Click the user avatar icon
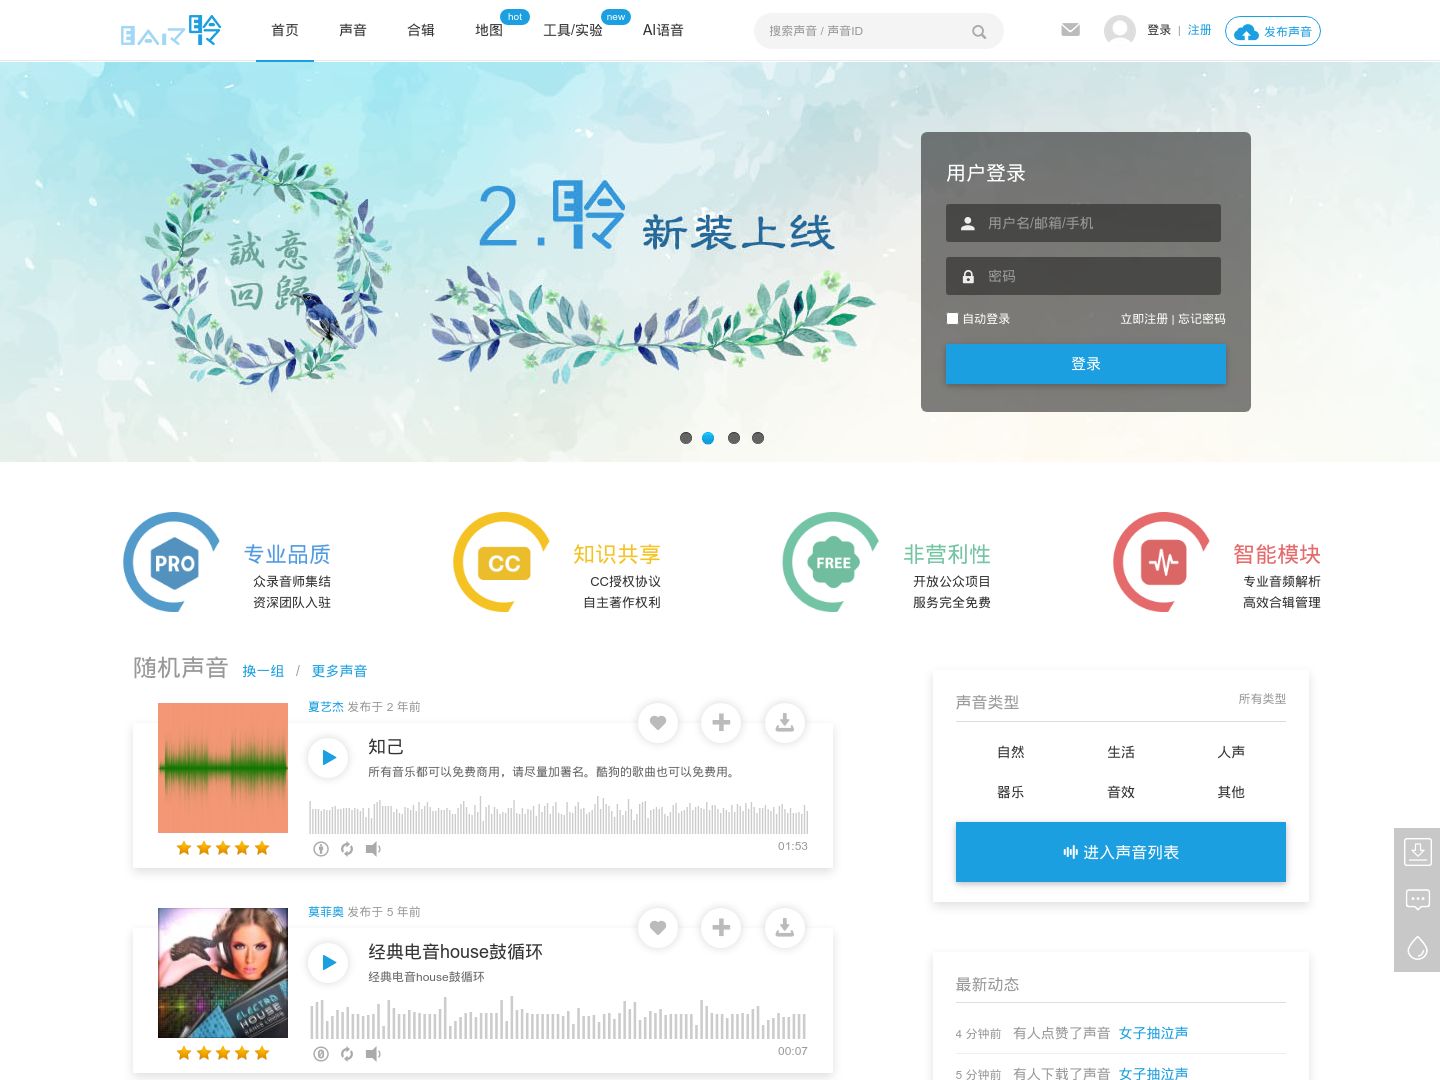The image size is (1440, 1080). [x=1119, y=30]
